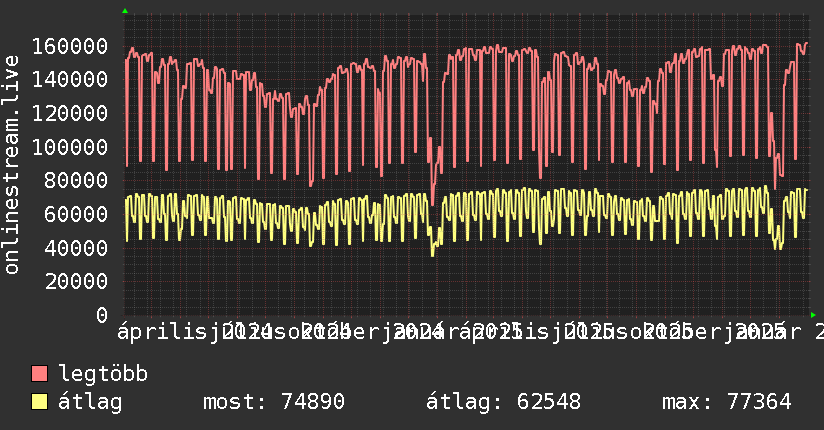The height and width of the screenshot is (430, 824).
Task: Click the red legtöbb legend swatch
Action: click(39, 373)
